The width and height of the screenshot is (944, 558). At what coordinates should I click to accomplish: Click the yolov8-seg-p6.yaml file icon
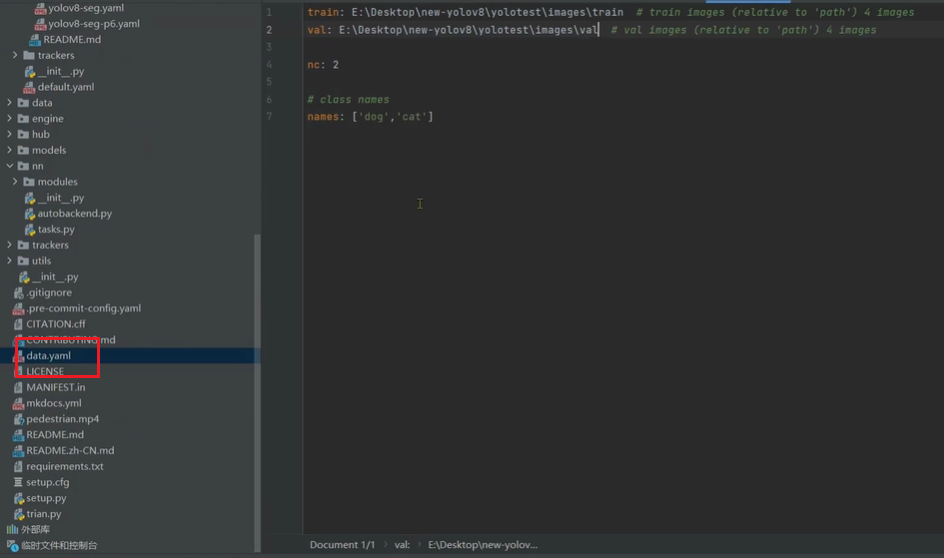coord(40,24)
